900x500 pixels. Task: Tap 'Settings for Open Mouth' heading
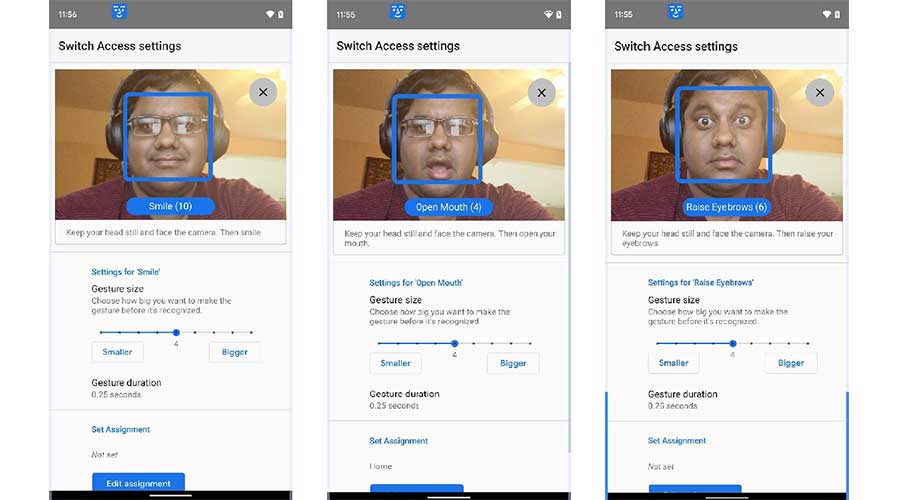416,283
